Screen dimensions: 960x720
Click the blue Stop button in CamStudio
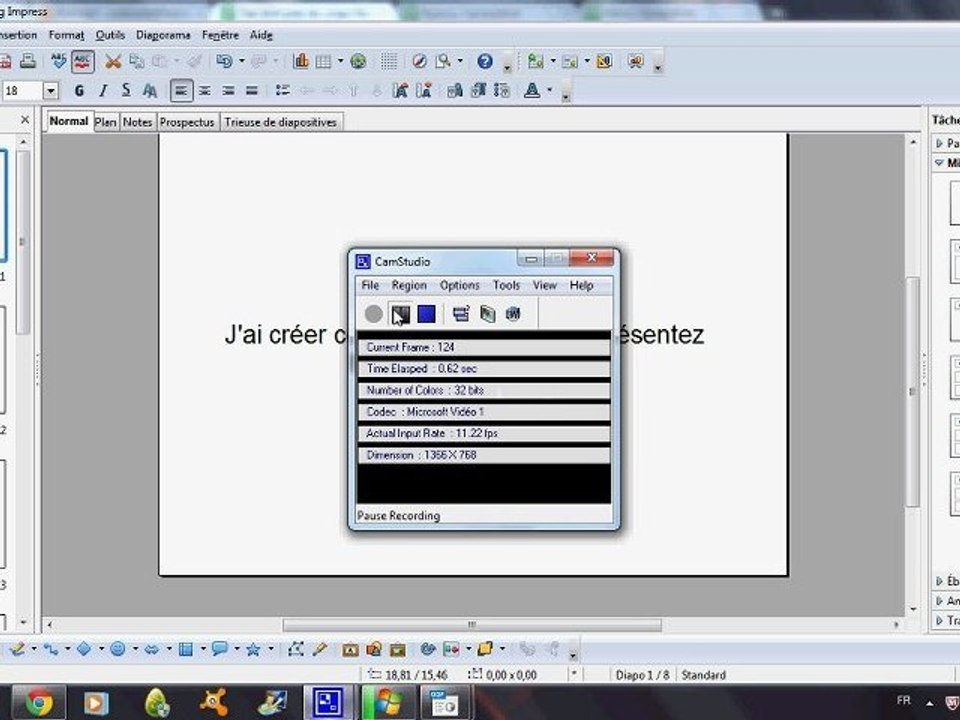(x=426, y=314)
